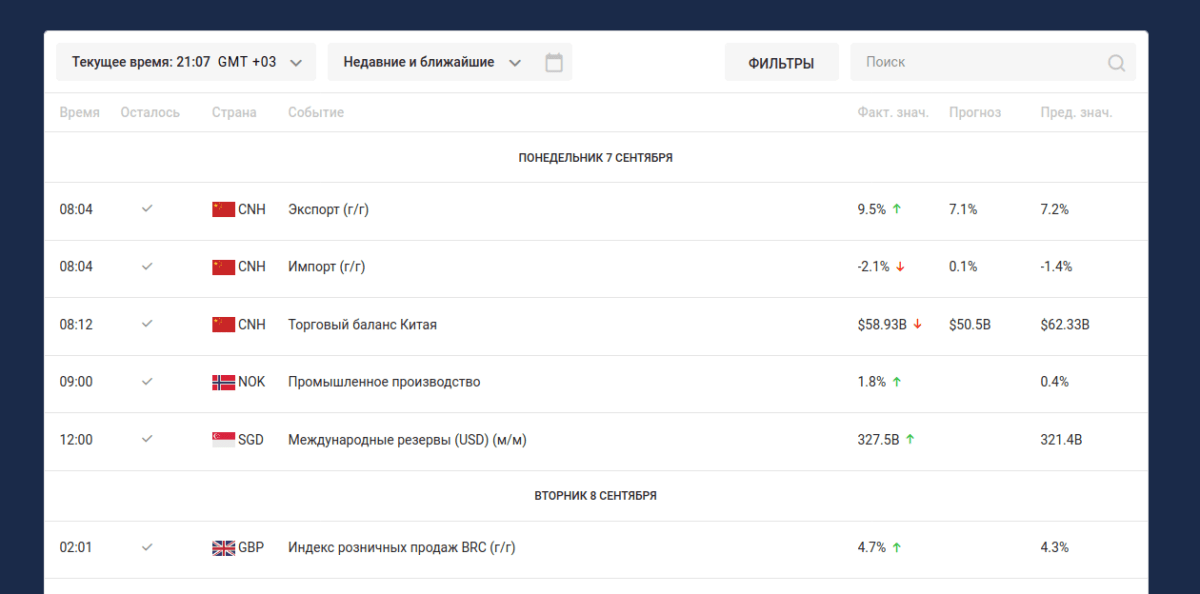Click the Время column header
Image resolution: width=1200 pixels, height=594 pixels.
79,113
